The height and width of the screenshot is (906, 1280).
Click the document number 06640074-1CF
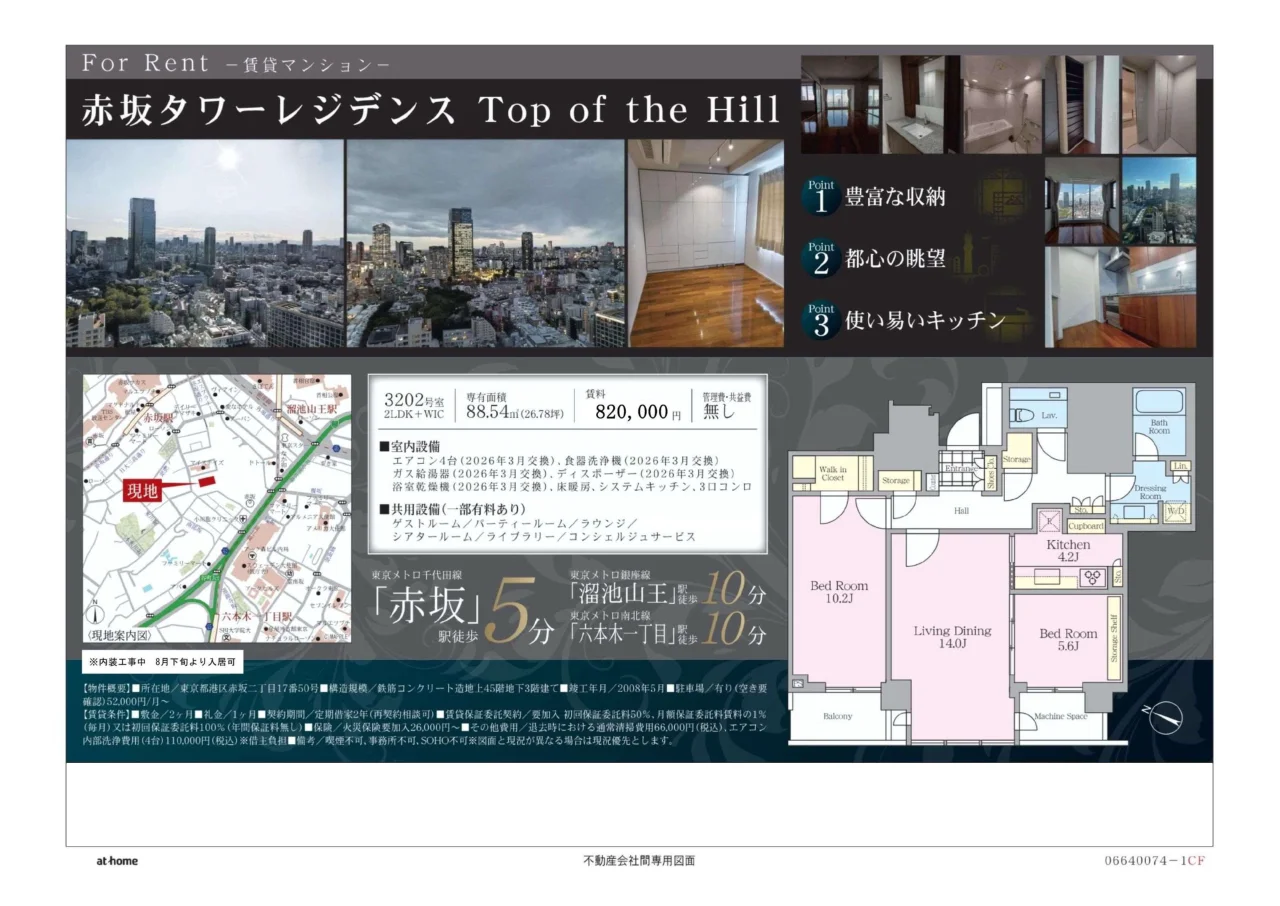1155,860
